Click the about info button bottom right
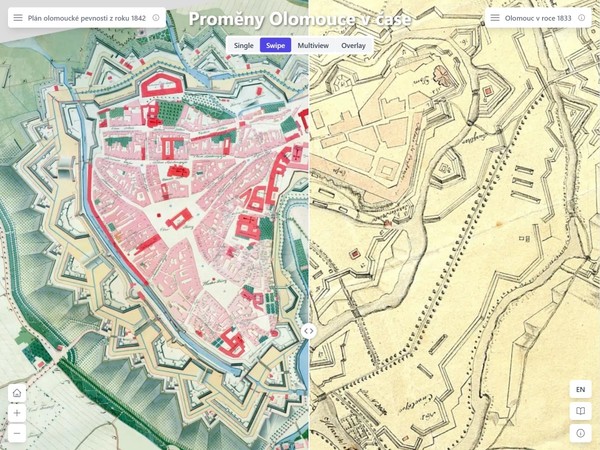This screenshot has width=600, height=450. [x=581, y=433]
